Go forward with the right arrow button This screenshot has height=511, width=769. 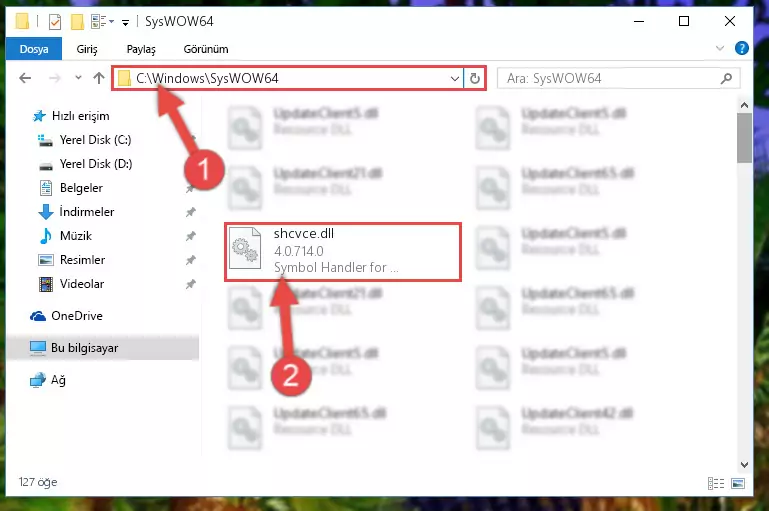click(x=54, y=78)
